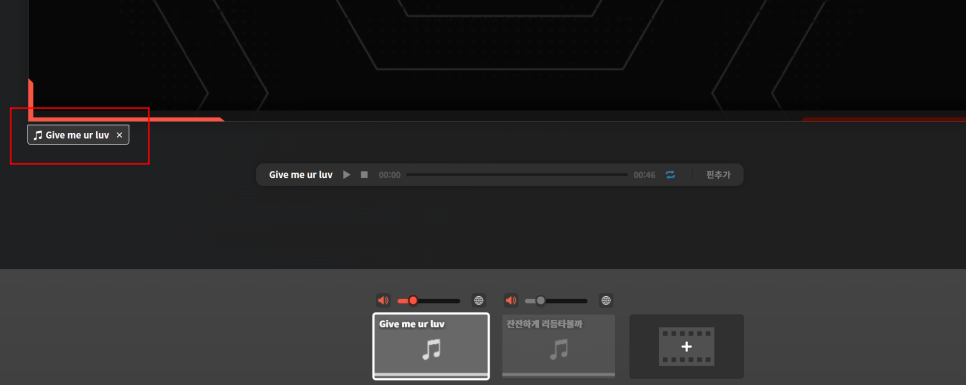Click the 00:00 current time label
The image size is (966, 385).
(389, 175)
